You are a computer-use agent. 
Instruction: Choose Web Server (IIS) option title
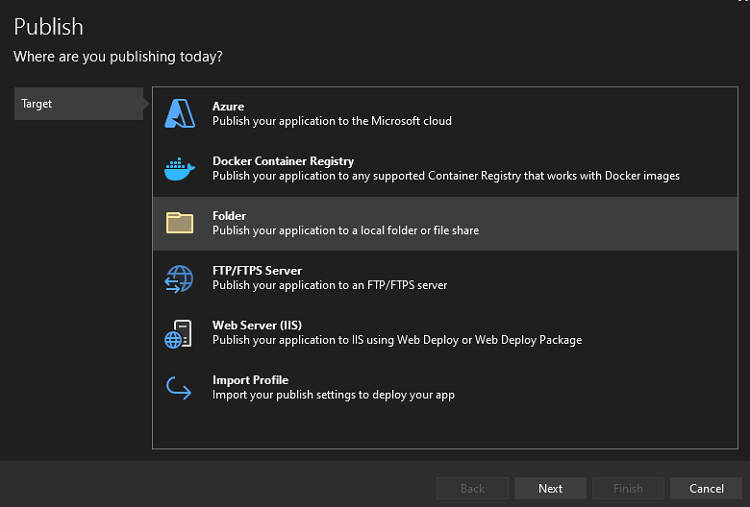[x=257, y=325]
